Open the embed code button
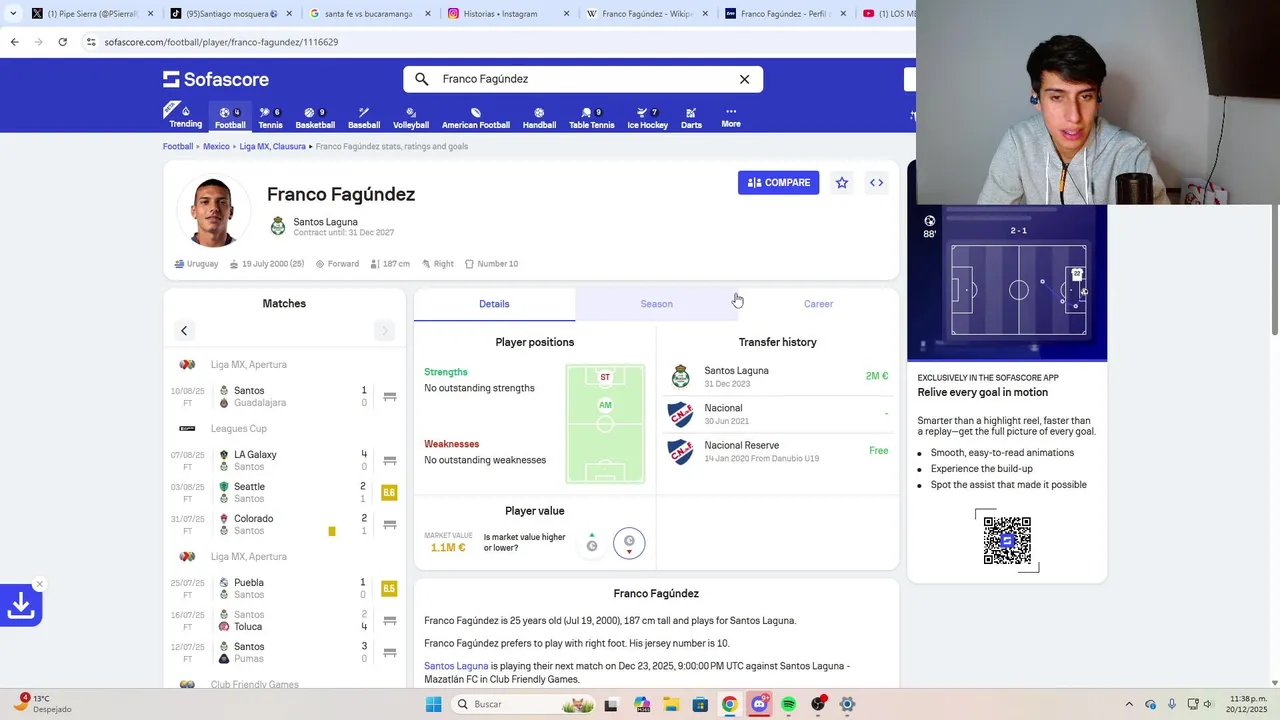The height and width of the screenshot is (720, 1280). point(877,183)
